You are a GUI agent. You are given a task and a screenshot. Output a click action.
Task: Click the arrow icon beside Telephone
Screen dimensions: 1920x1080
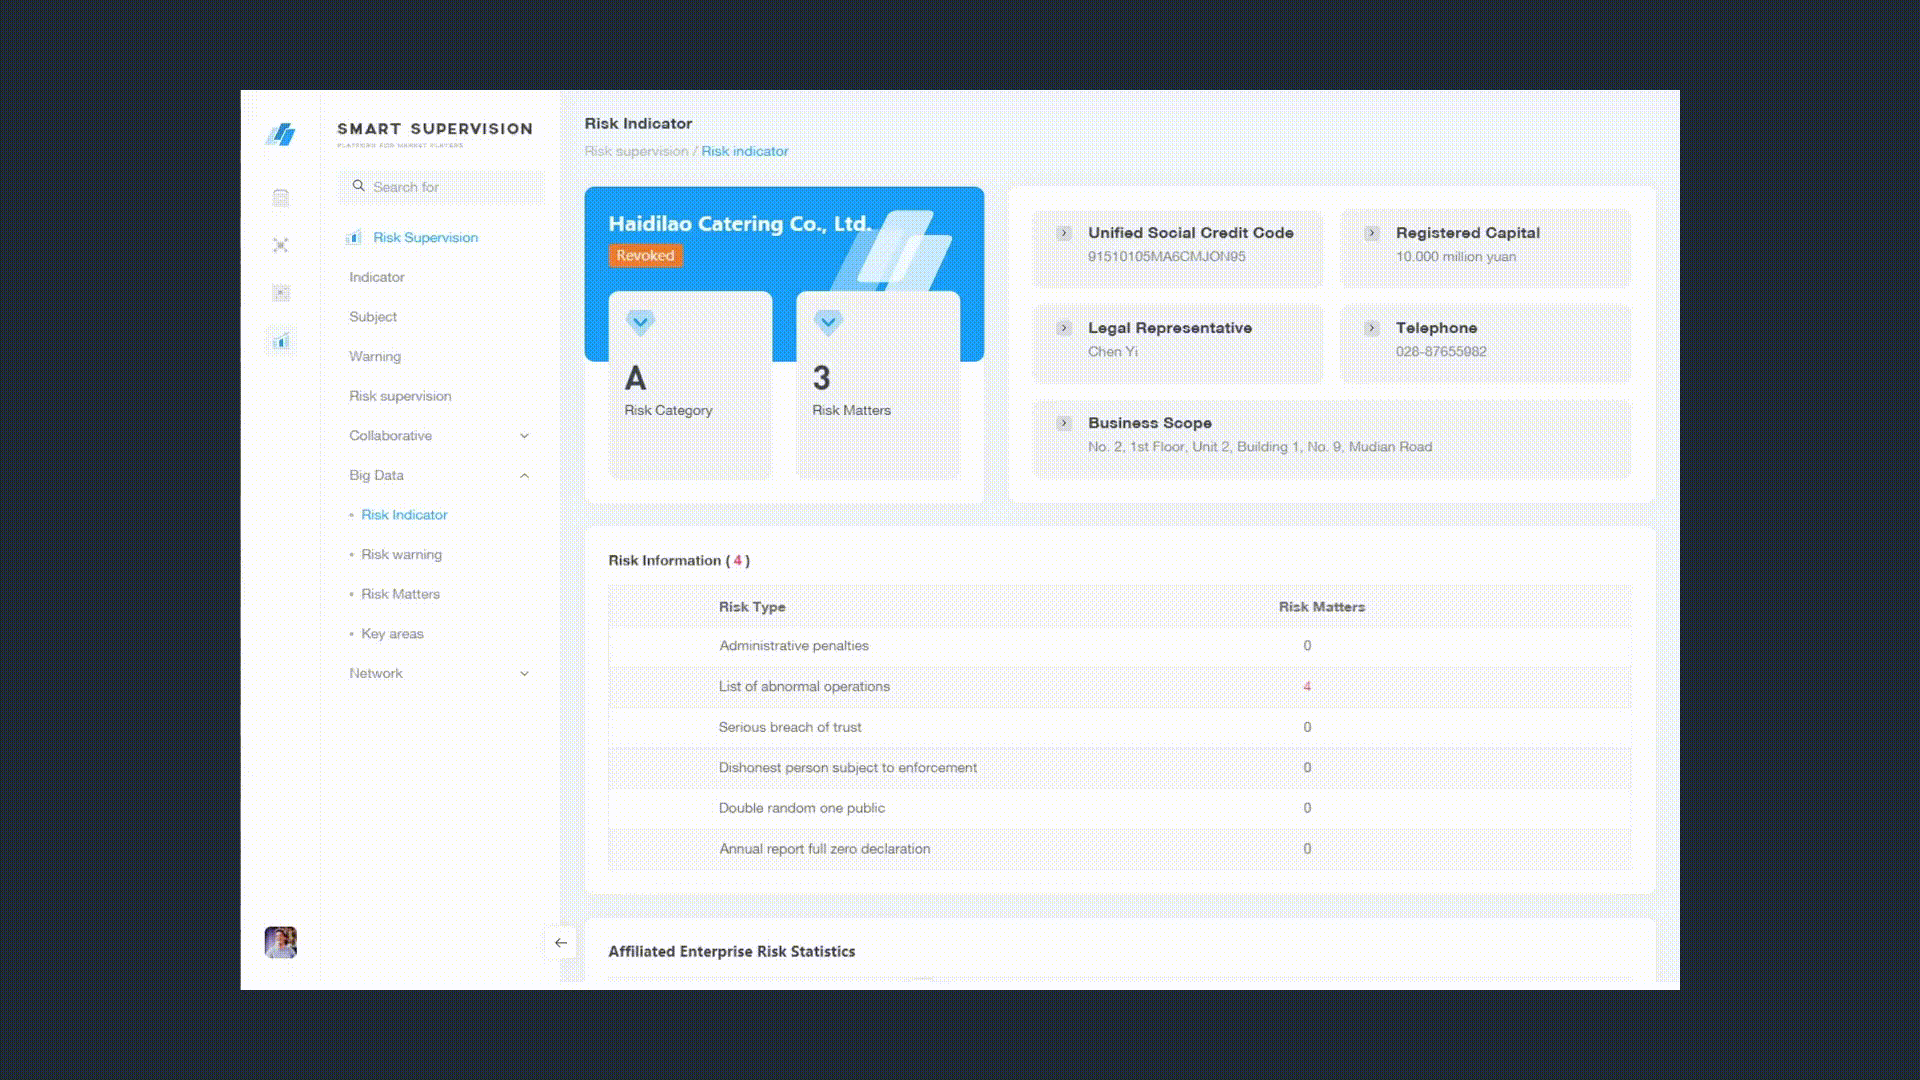pos(1372,328)
